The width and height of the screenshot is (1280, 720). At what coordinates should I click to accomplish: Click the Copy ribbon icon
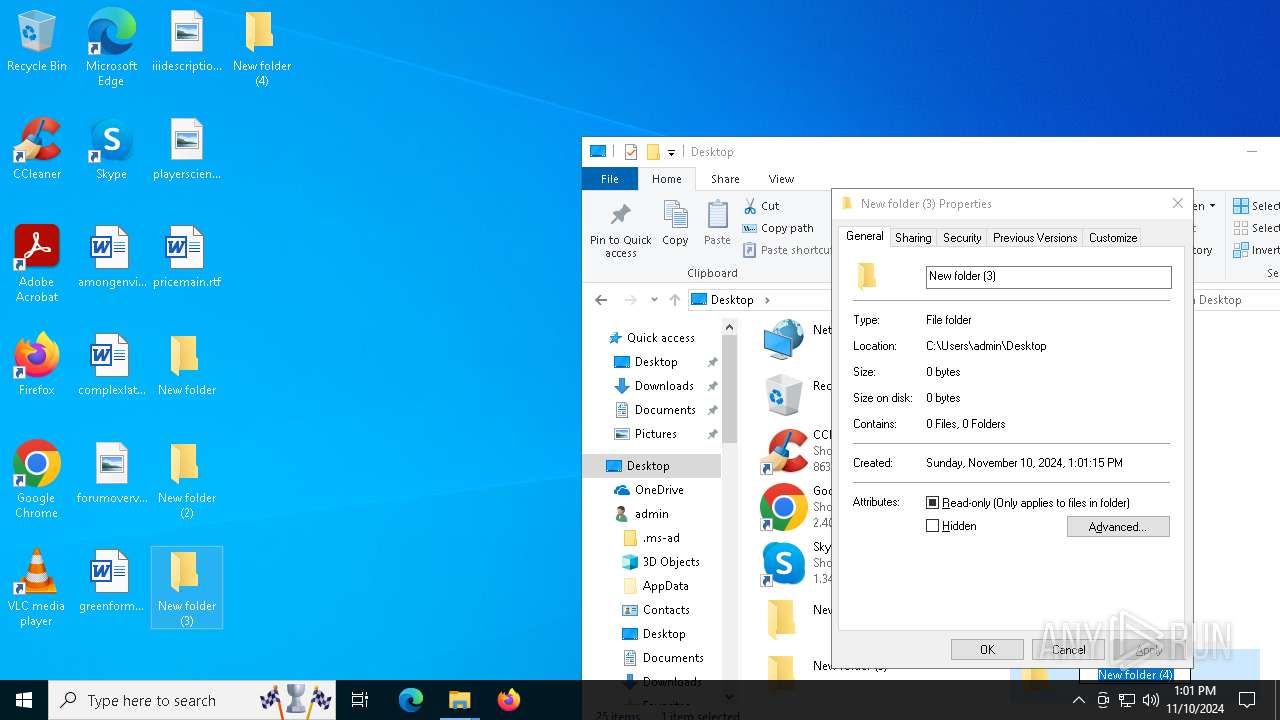[675, 224]
